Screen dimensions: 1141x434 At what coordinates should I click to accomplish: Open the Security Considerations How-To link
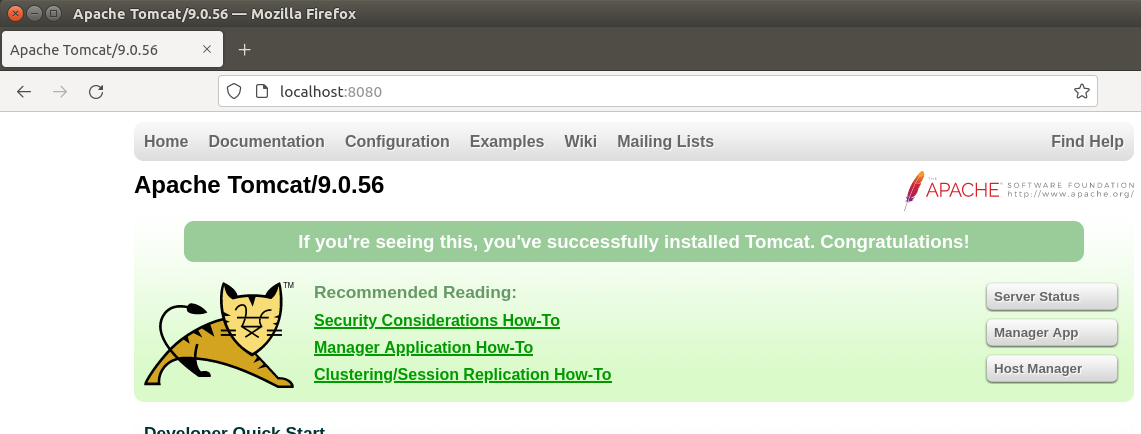(436, 321)
